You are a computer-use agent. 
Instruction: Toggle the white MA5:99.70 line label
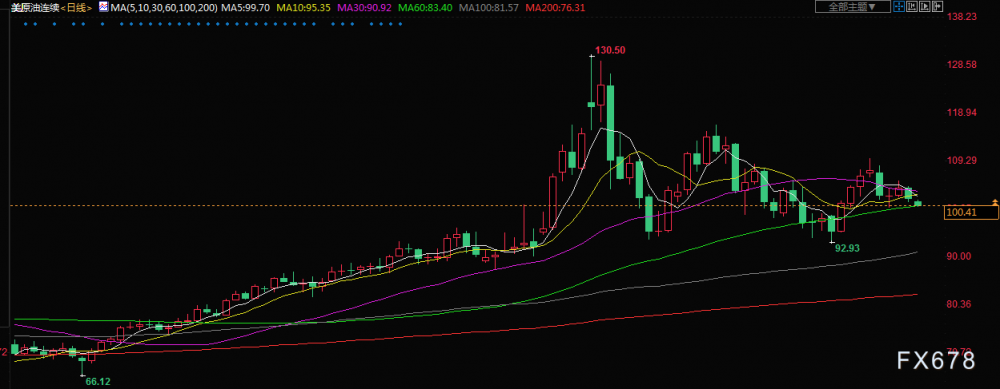coord(246,8)
